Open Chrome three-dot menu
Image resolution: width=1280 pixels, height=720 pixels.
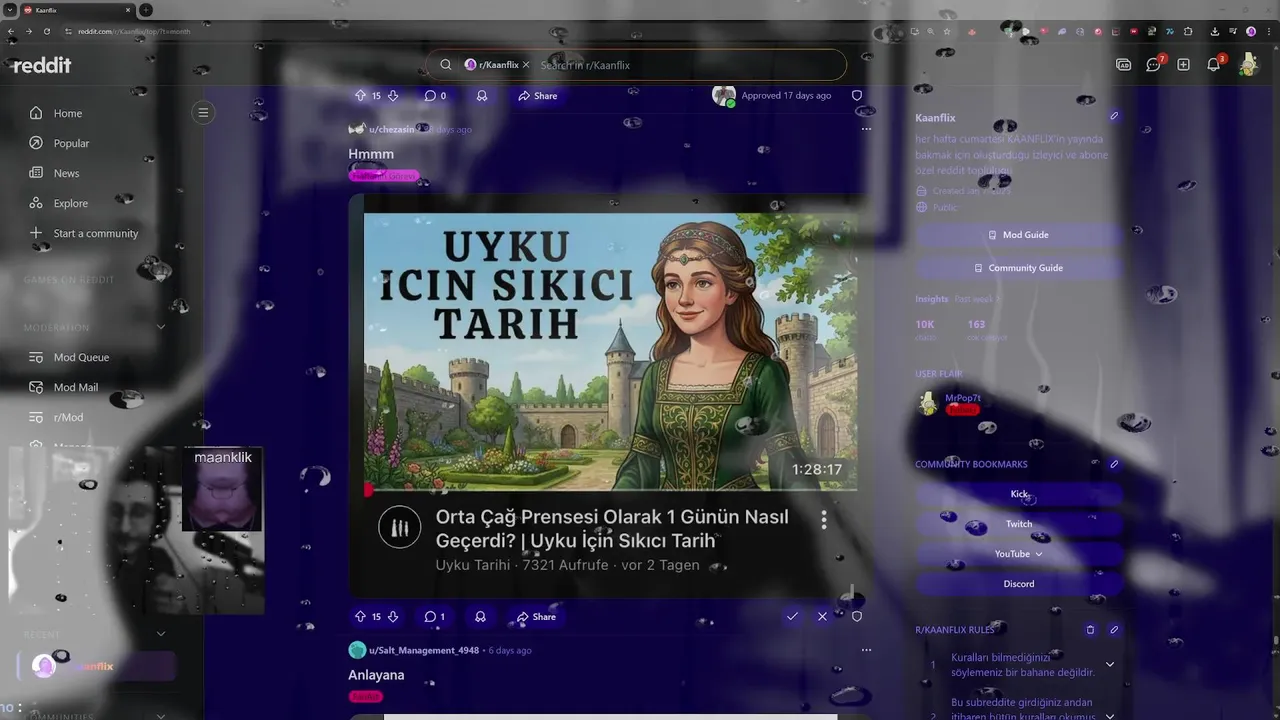pyautogui.click(x=1267, y=31)
